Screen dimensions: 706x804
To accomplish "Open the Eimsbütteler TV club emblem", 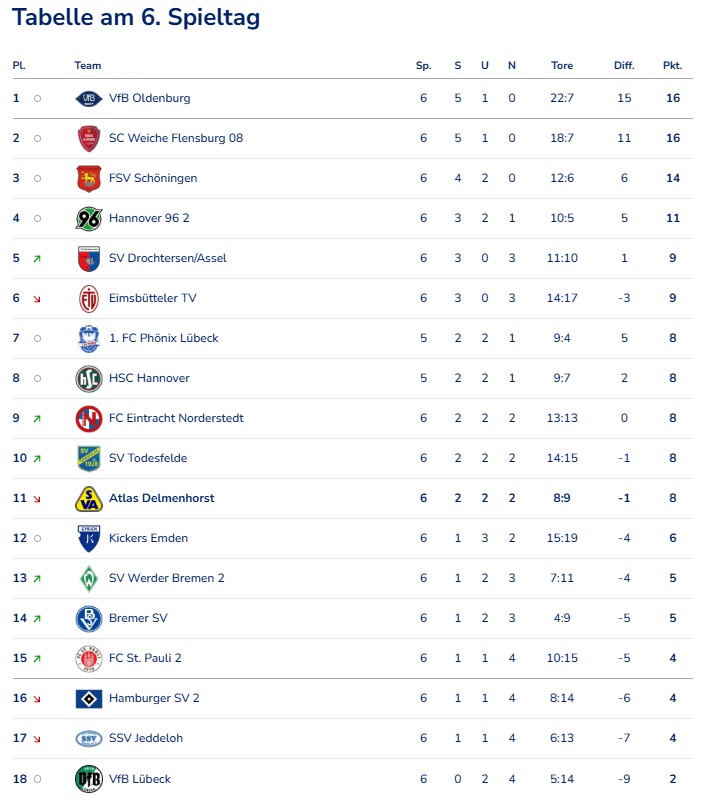I will click(x=89, y=298).
